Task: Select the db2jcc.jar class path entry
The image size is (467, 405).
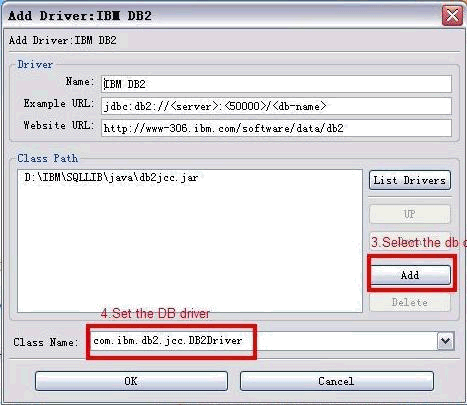Action: click(x=111, y=177)
